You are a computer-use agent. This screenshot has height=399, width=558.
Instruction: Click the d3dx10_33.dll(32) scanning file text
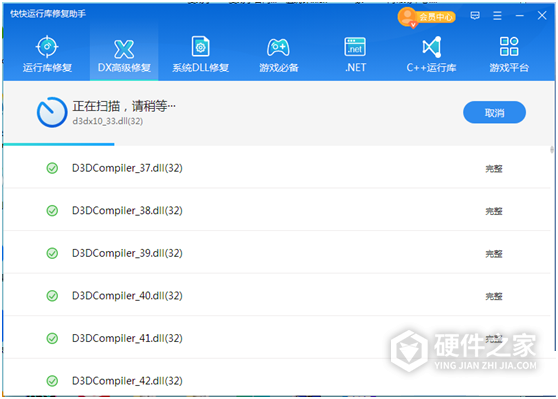click(x=107, y=121)
